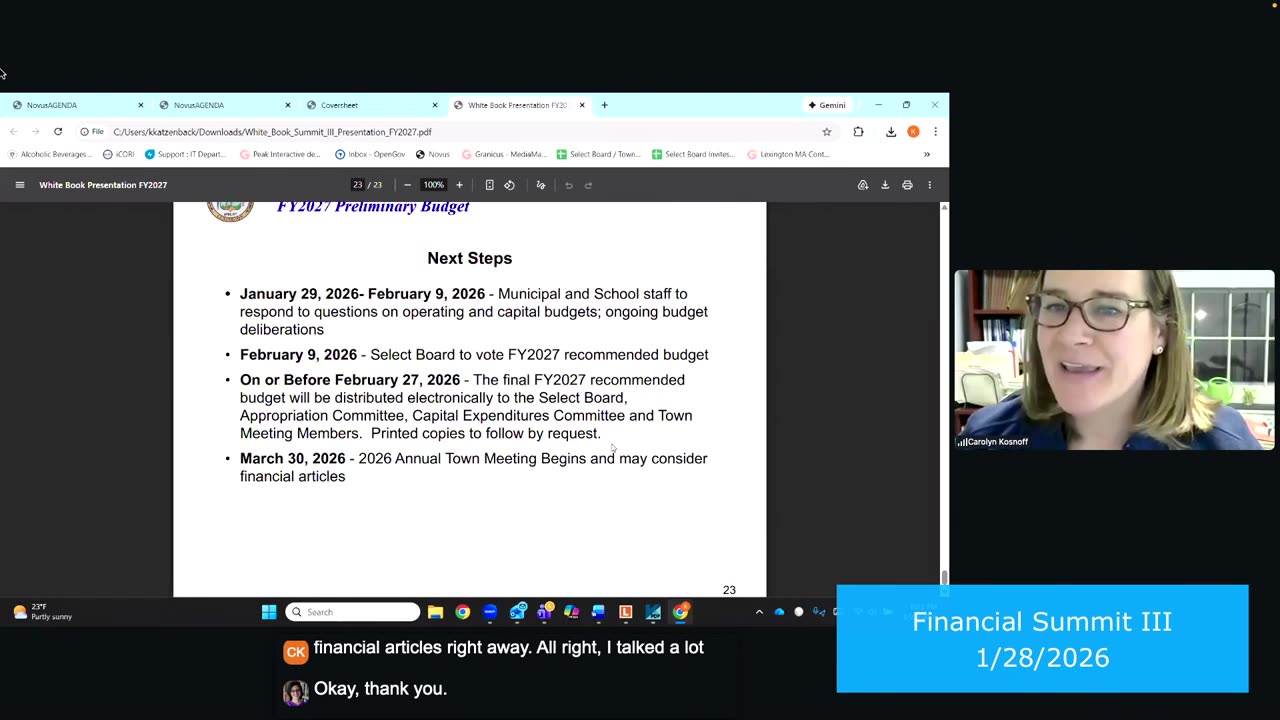Open the iCORI bookmark
This screenshot has width=1280, height=720.
[x=118, y=154]
